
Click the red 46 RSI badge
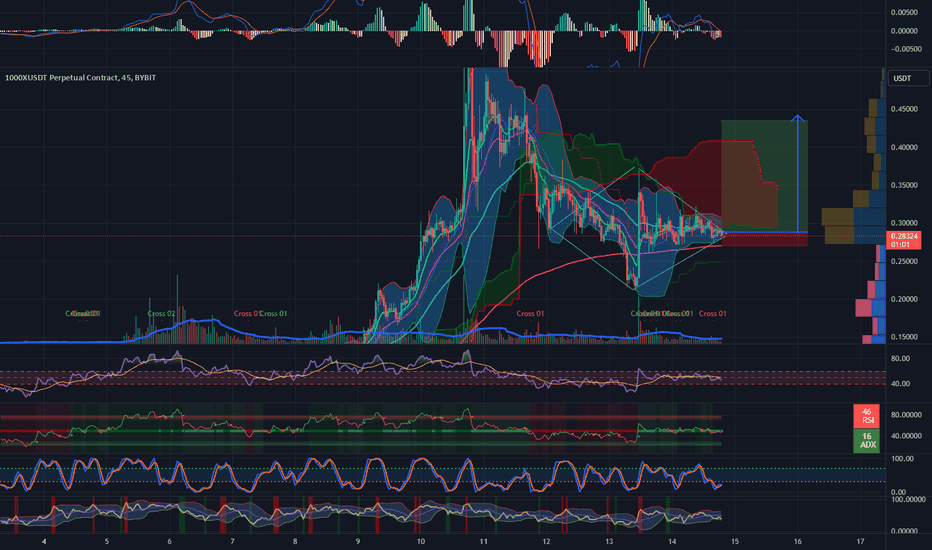click(x=867, y=416)
